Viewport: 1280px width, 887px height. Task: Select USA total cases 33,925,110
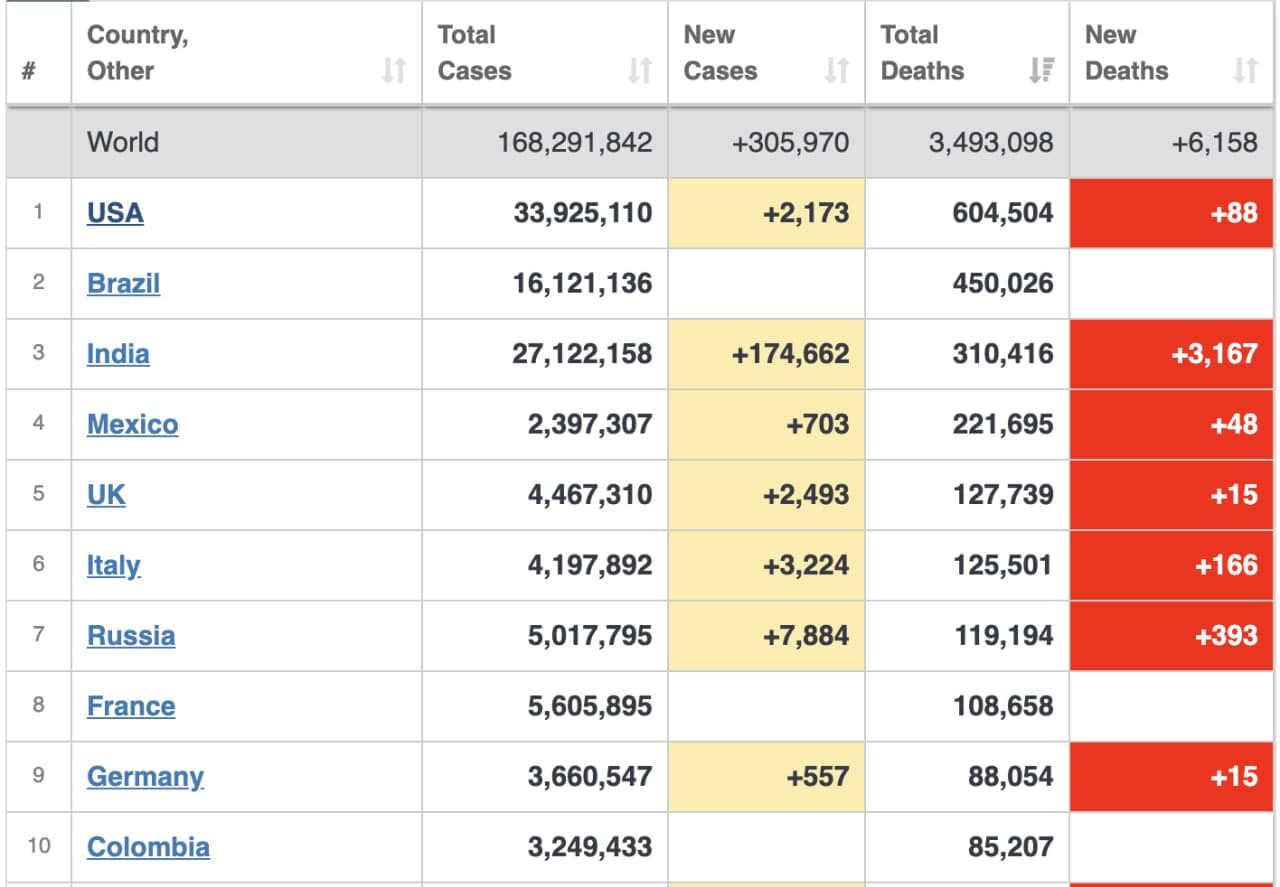[583, 213]
